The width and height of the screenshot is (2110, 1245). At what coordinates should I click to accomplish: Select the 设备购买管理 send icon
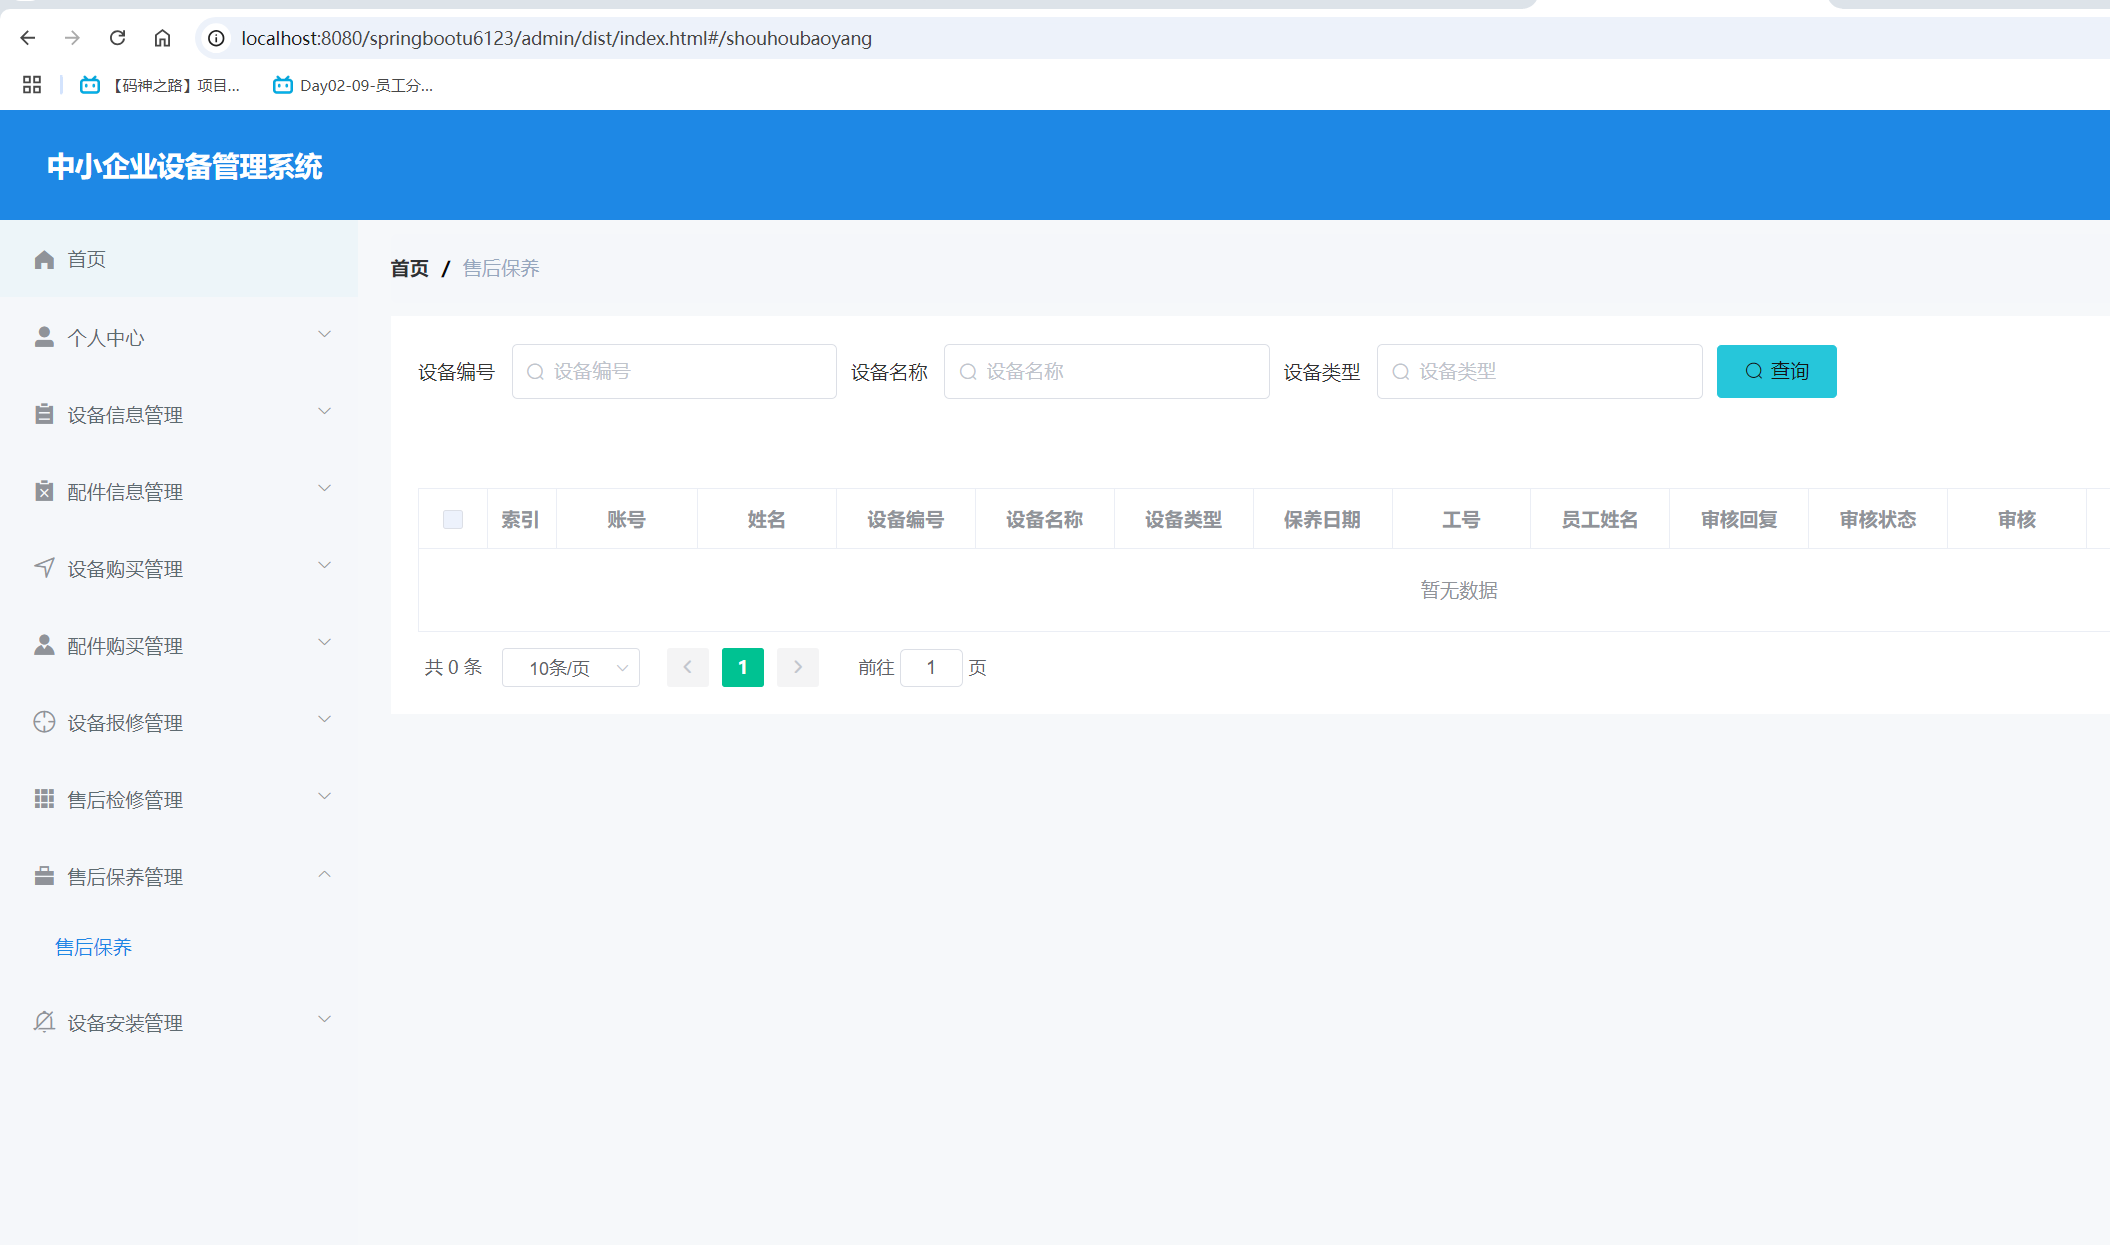(x=44, y=567)
